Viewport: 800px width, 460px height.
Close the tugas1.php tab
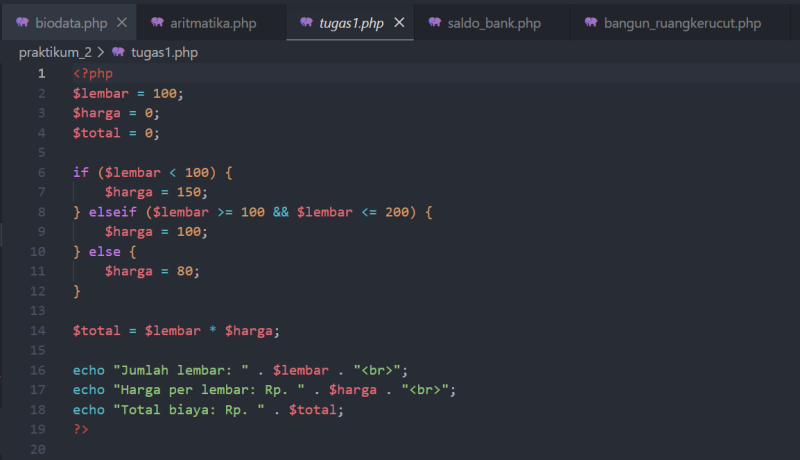click(399, 22)
